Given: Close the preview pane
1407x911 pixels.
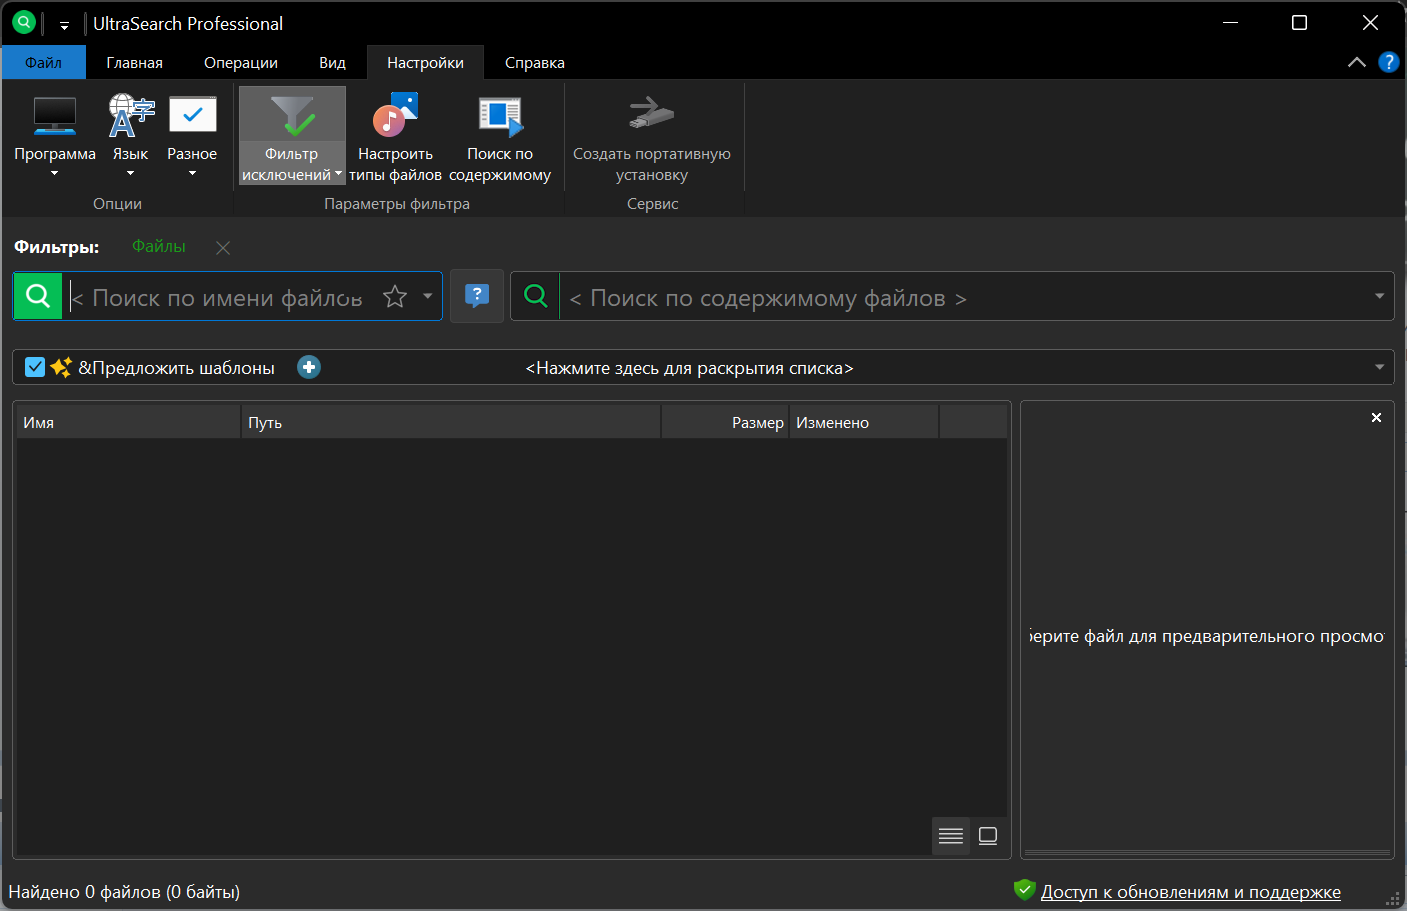Looking at the screenshot, I should point(1376,418).
